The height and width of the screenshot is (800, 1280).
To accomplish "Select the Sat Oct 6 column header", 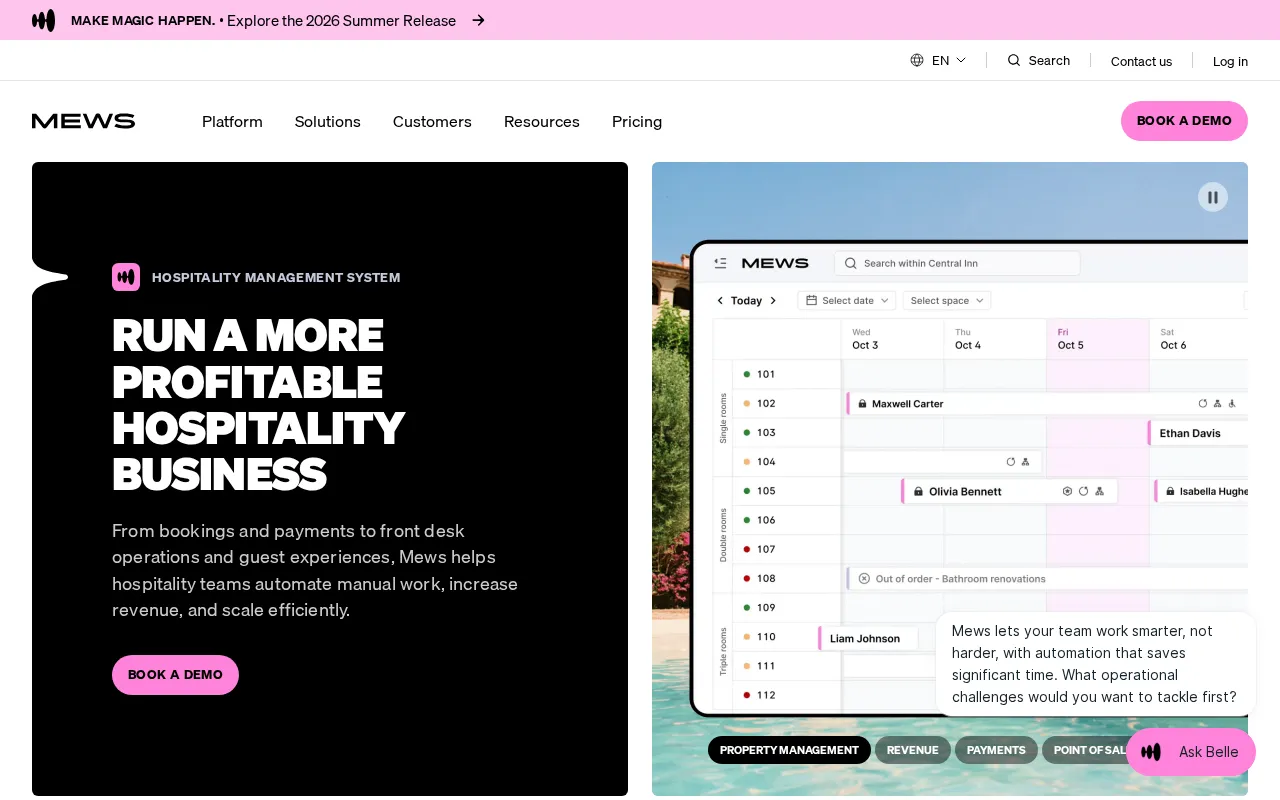I will pos(1200,339).
